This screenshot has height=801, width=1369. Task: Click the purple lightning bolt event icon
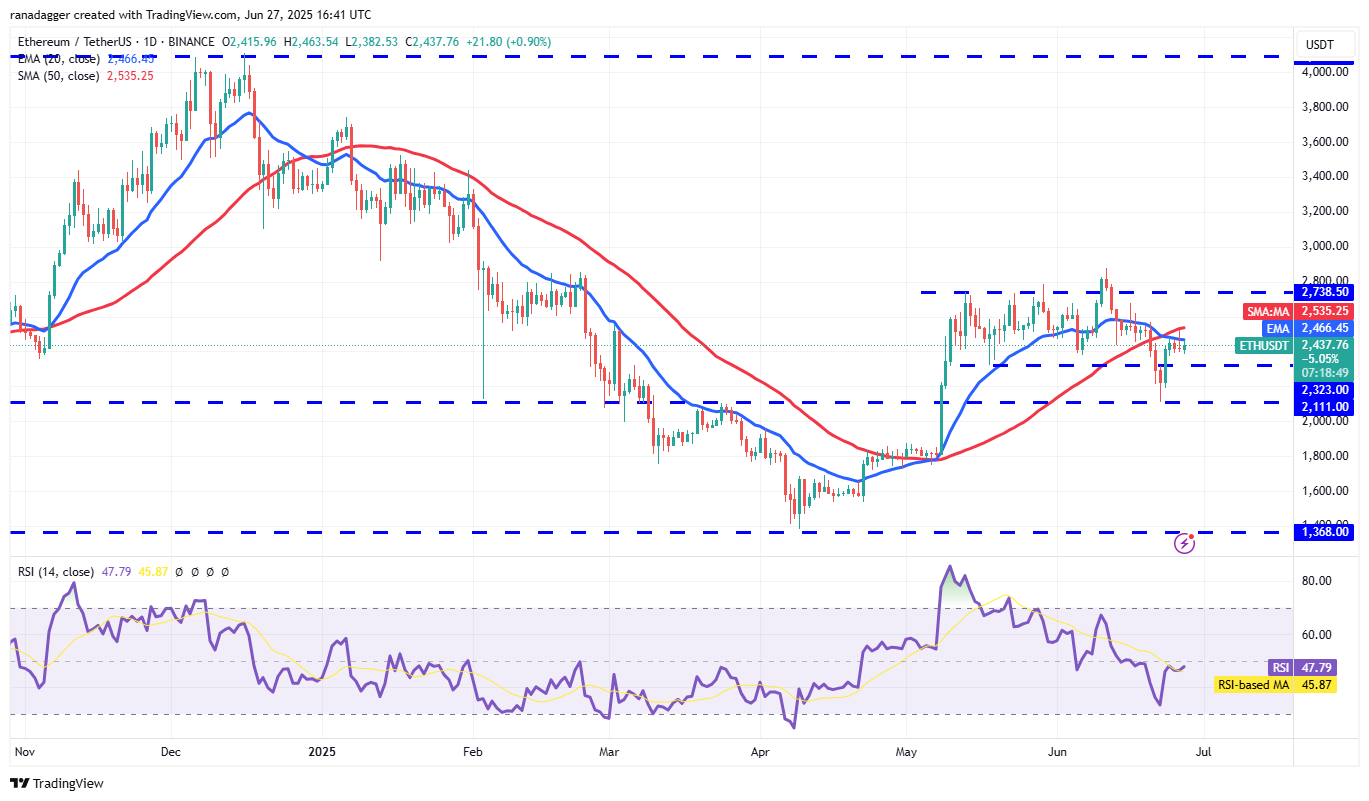pos(1185,543)
